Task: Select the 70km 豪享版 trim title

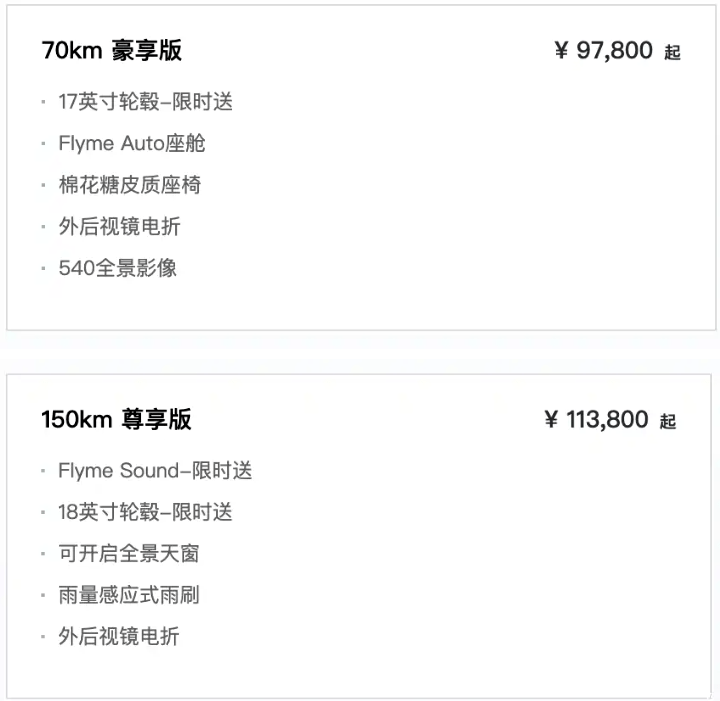Action: [112, 50]
